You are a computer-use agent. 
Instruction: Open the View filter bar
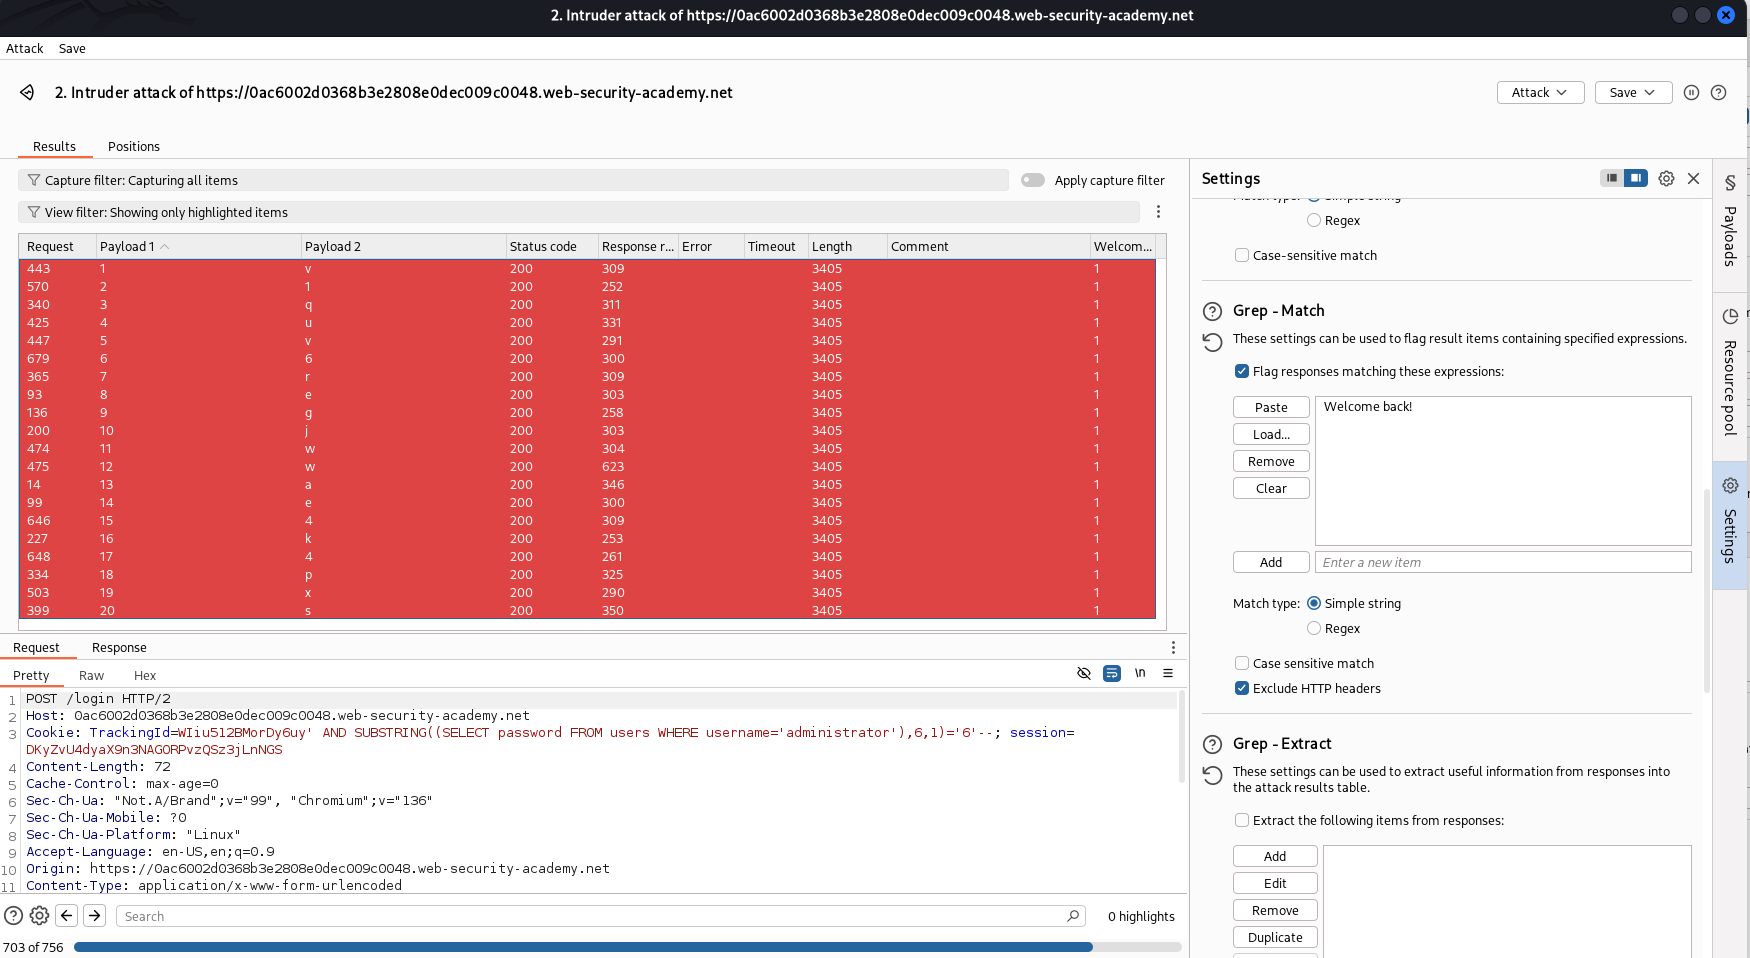pyautogui.click(x=579, y=212)
